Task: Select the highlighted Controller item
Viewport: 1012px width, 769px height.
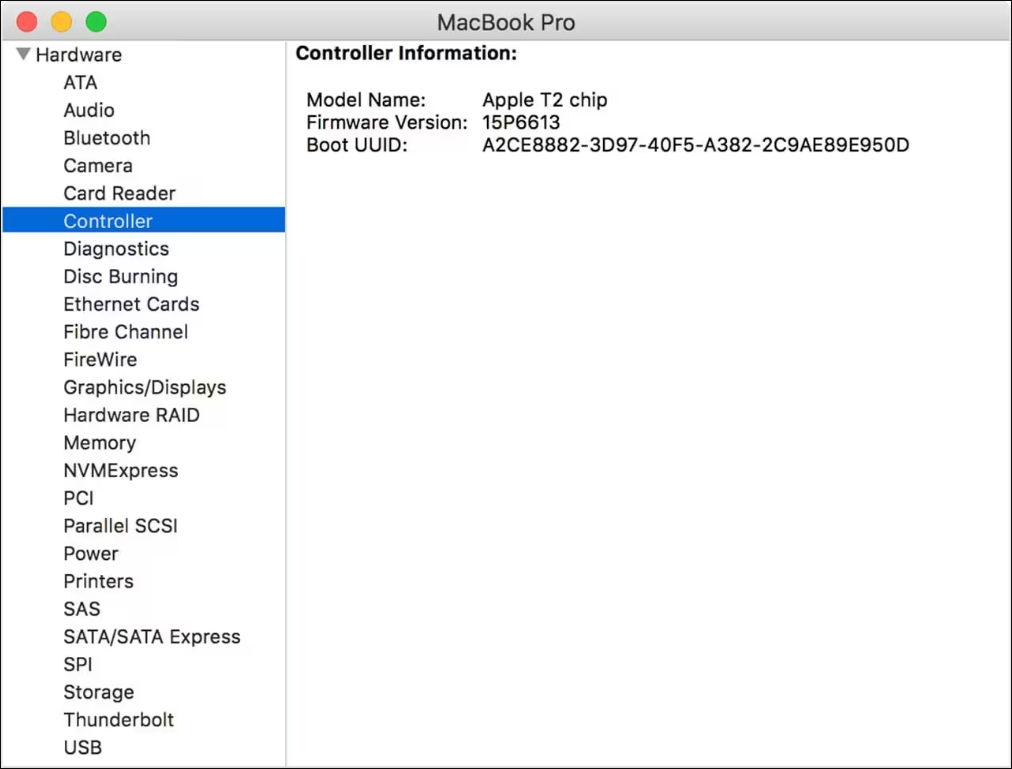Action: pyautogui.click(x=144, y=220)
